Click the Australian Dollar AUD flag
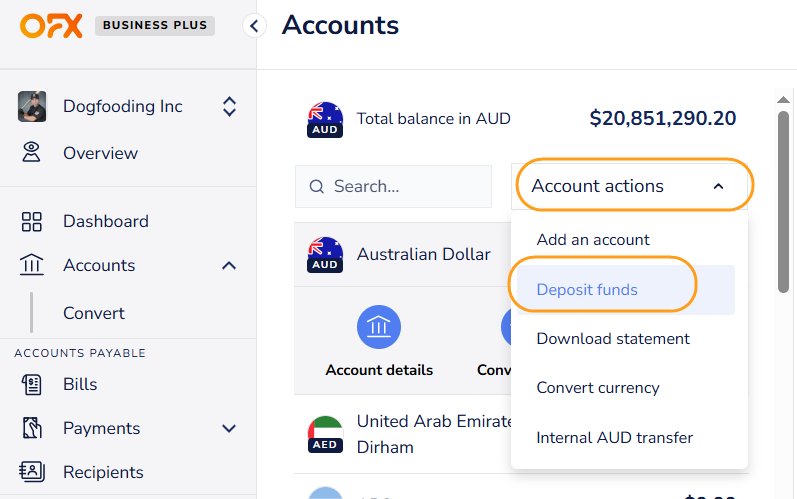This screenshot has height=499, width=797. tap(325, 255)
